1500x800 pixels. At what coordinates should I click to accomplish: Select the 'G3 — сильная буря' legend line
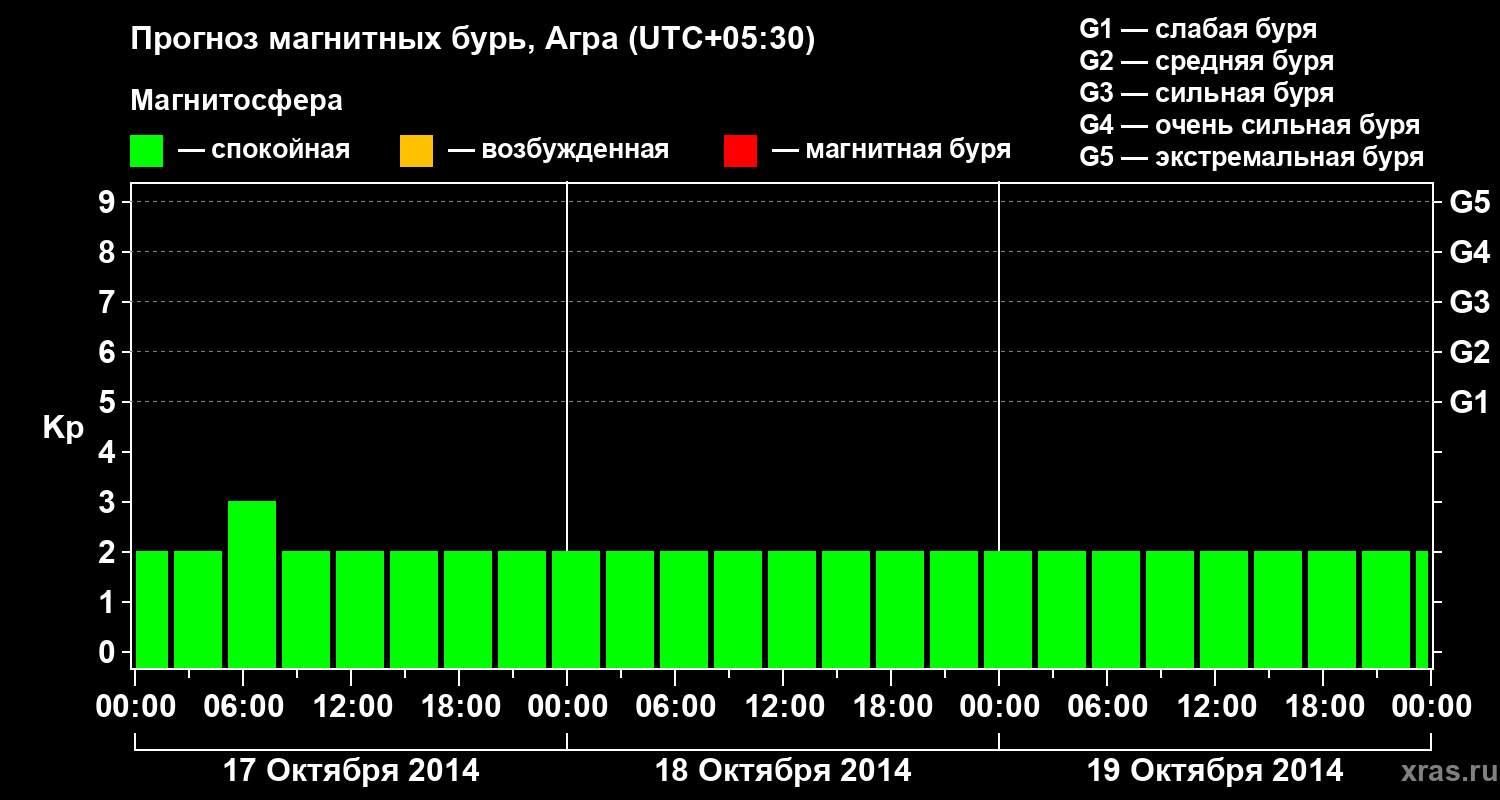click(1206, 93)
